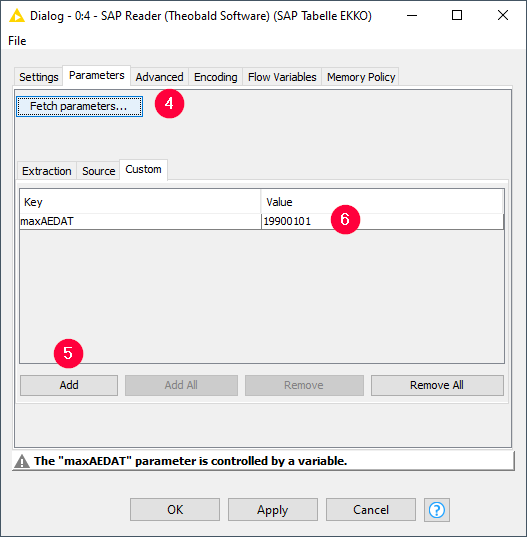Open the Source sub-tab
Image resolution: width=527 pixels, height=537 pixels.
click(x=98, y=171)
